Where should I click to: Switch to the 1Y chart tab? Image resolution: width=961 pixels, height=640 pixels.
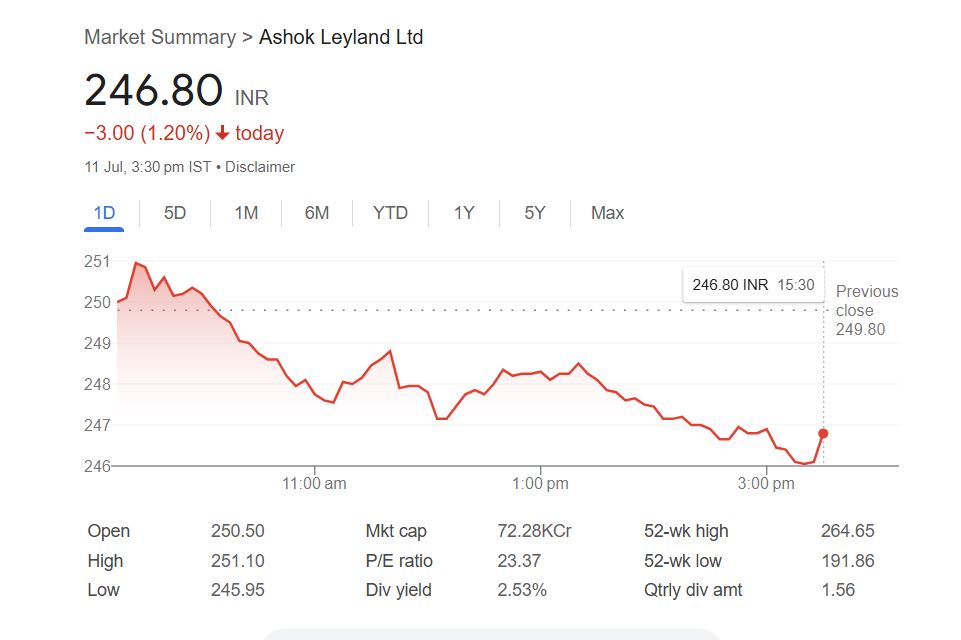(464, 213)
